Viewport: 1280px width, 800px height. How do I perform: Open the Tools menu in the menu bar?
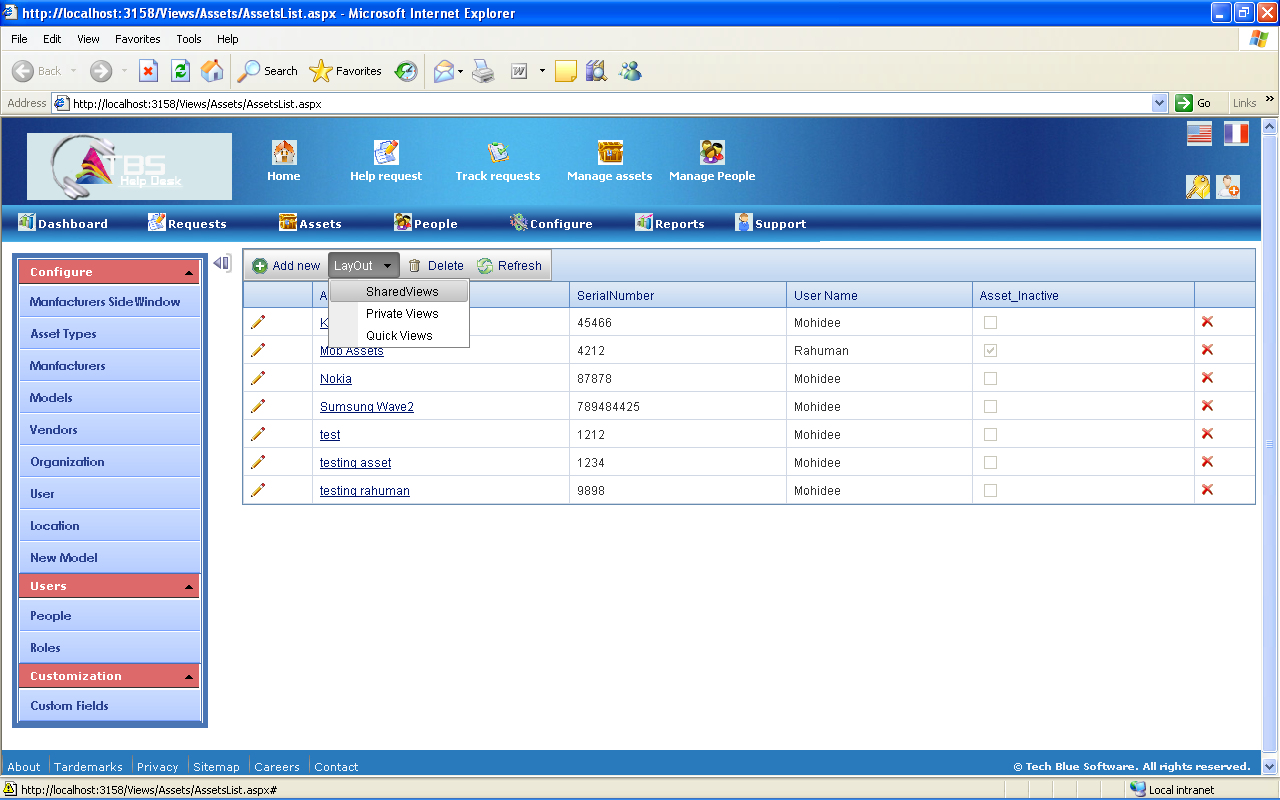189,39
